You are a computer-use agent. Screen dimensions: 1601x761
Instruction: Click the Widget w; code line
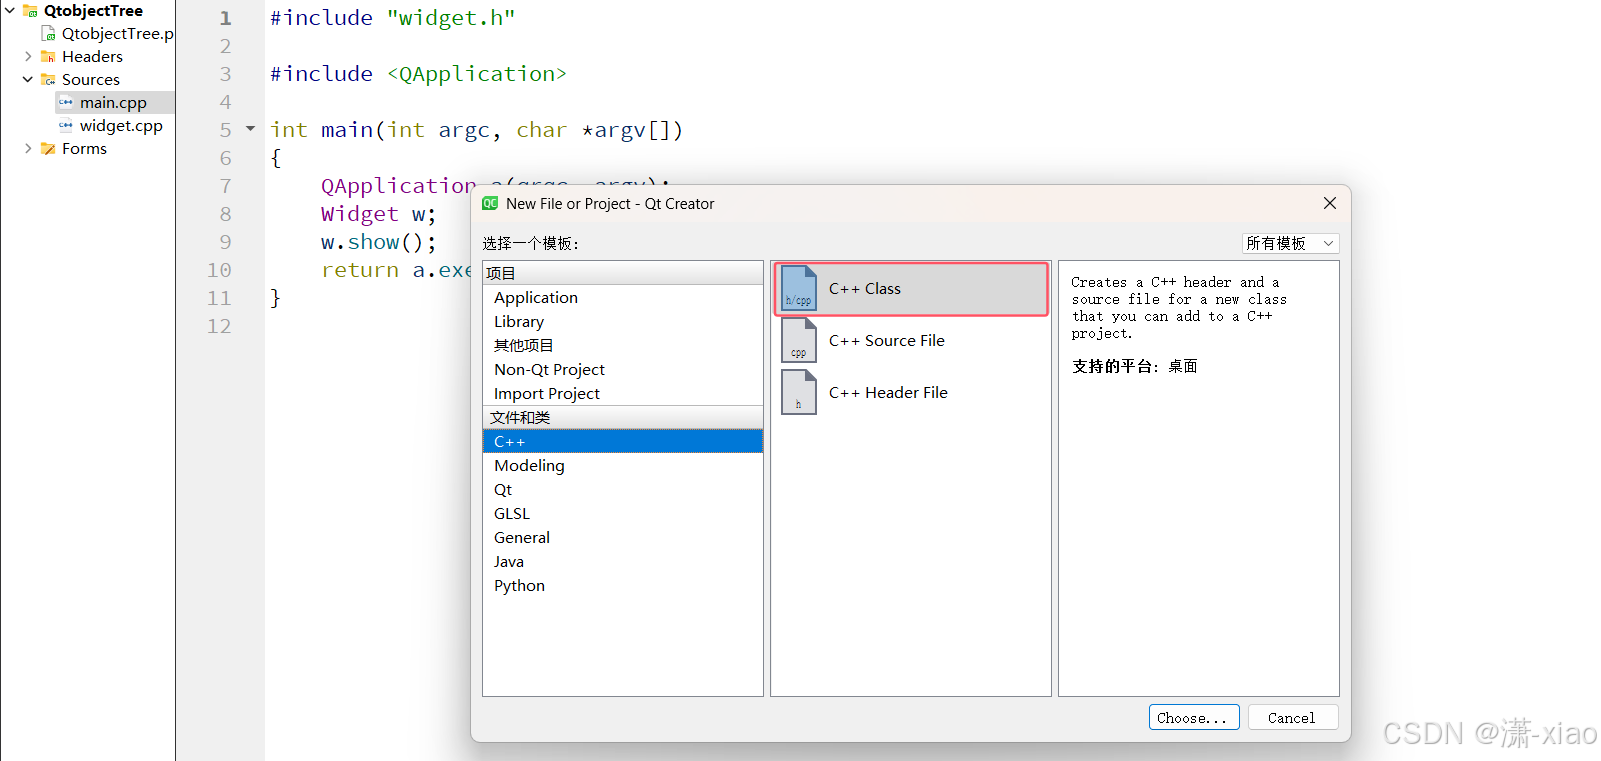pos(378,214)
